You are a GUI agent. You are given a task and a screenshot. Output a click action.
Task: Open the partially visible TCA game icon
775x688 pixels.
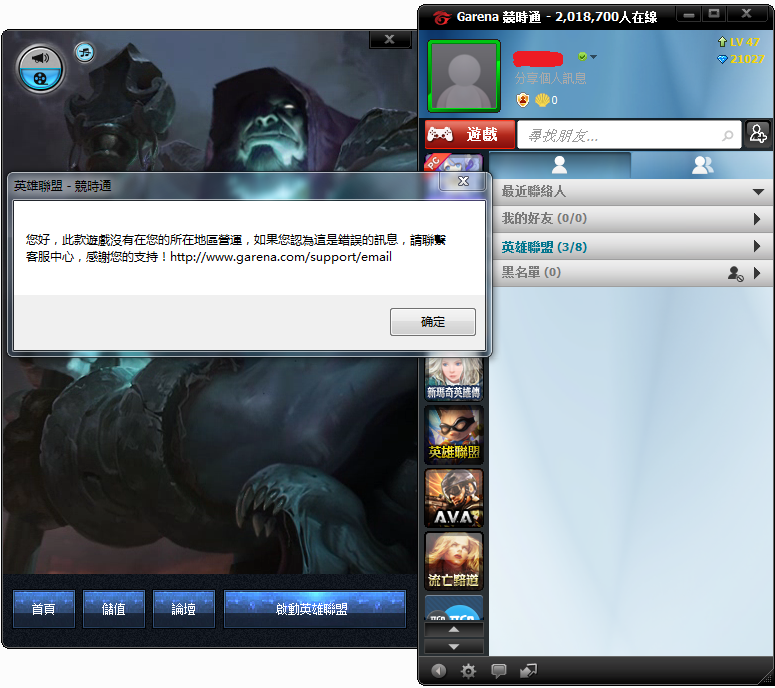pyautogui.click(x=453, y=608)
